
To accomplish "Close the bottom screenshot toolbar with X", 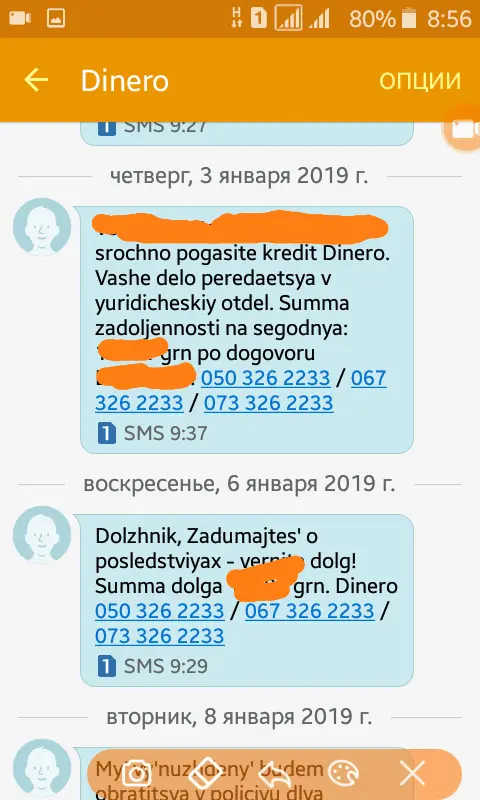I will (x=412, y=774).
